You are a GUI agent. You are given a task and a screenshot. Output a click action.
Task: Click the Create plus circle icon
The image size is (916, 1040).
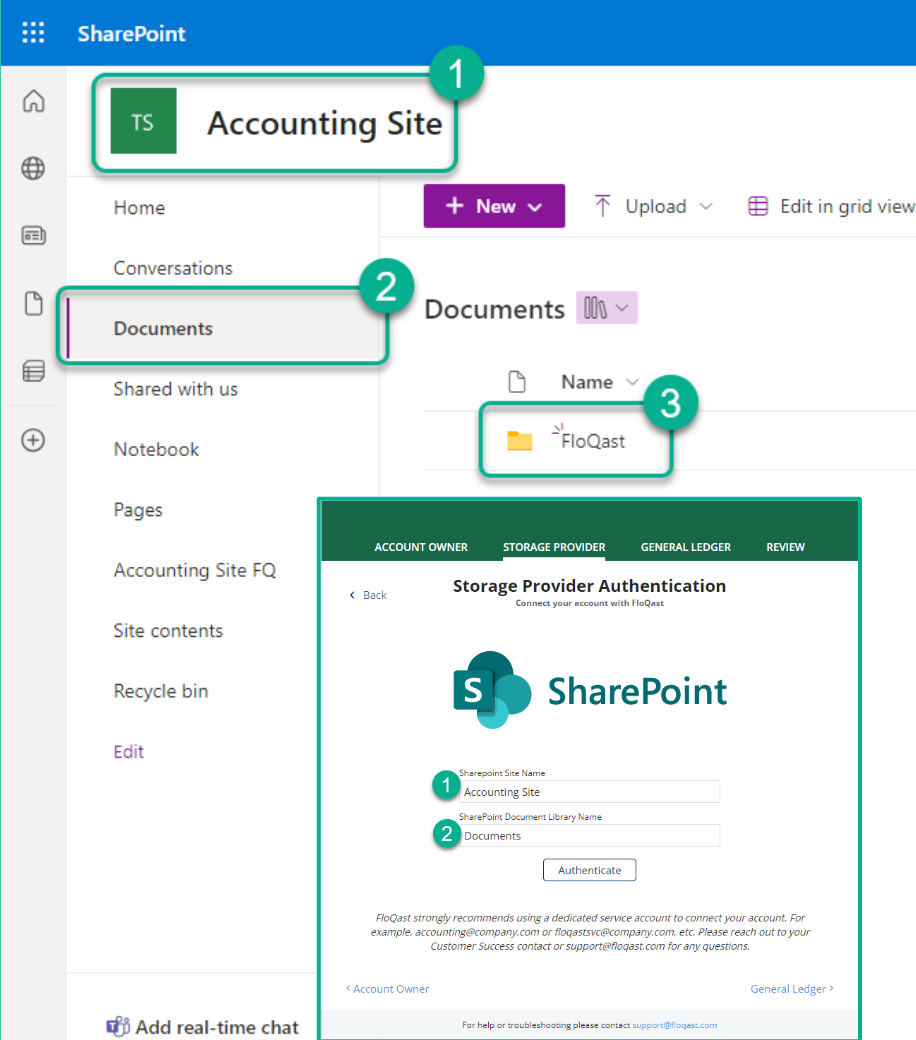point(33,440)
